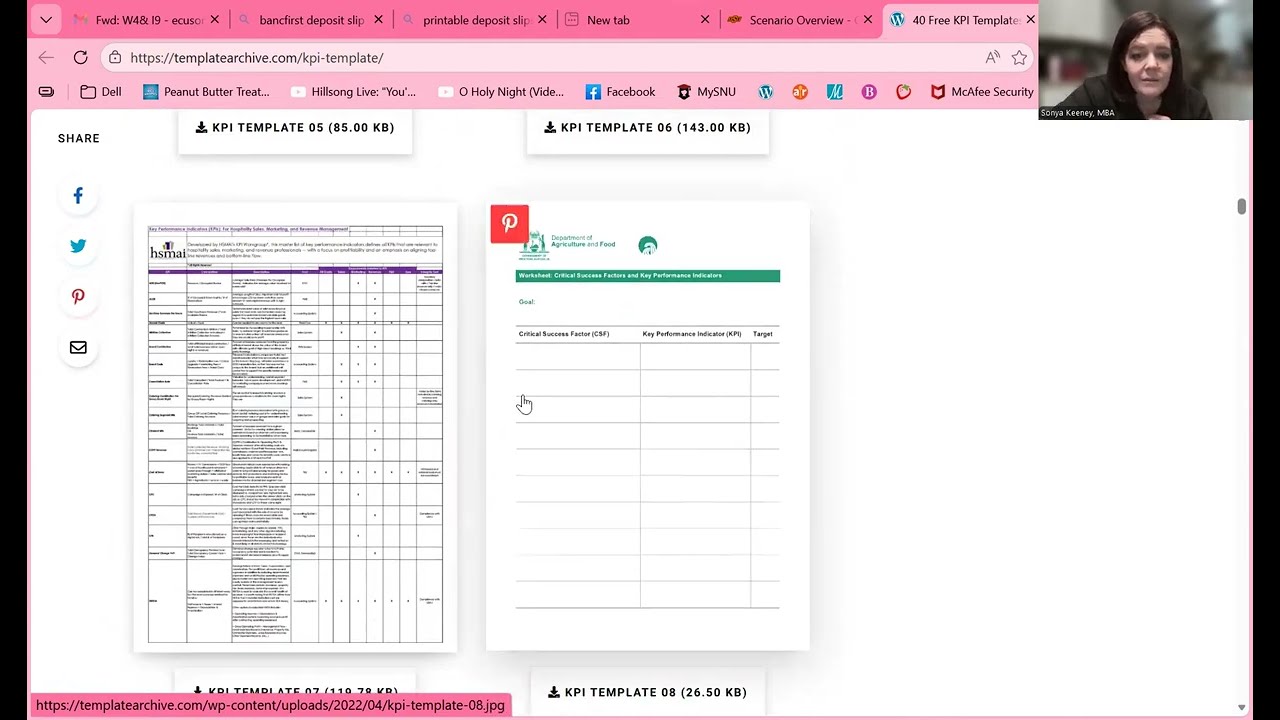Image resolution: width=1280 pixels, height=720 pixels.
Task: Click the red Pinterest save badge on template 08
Action: [x=509, y=224]
